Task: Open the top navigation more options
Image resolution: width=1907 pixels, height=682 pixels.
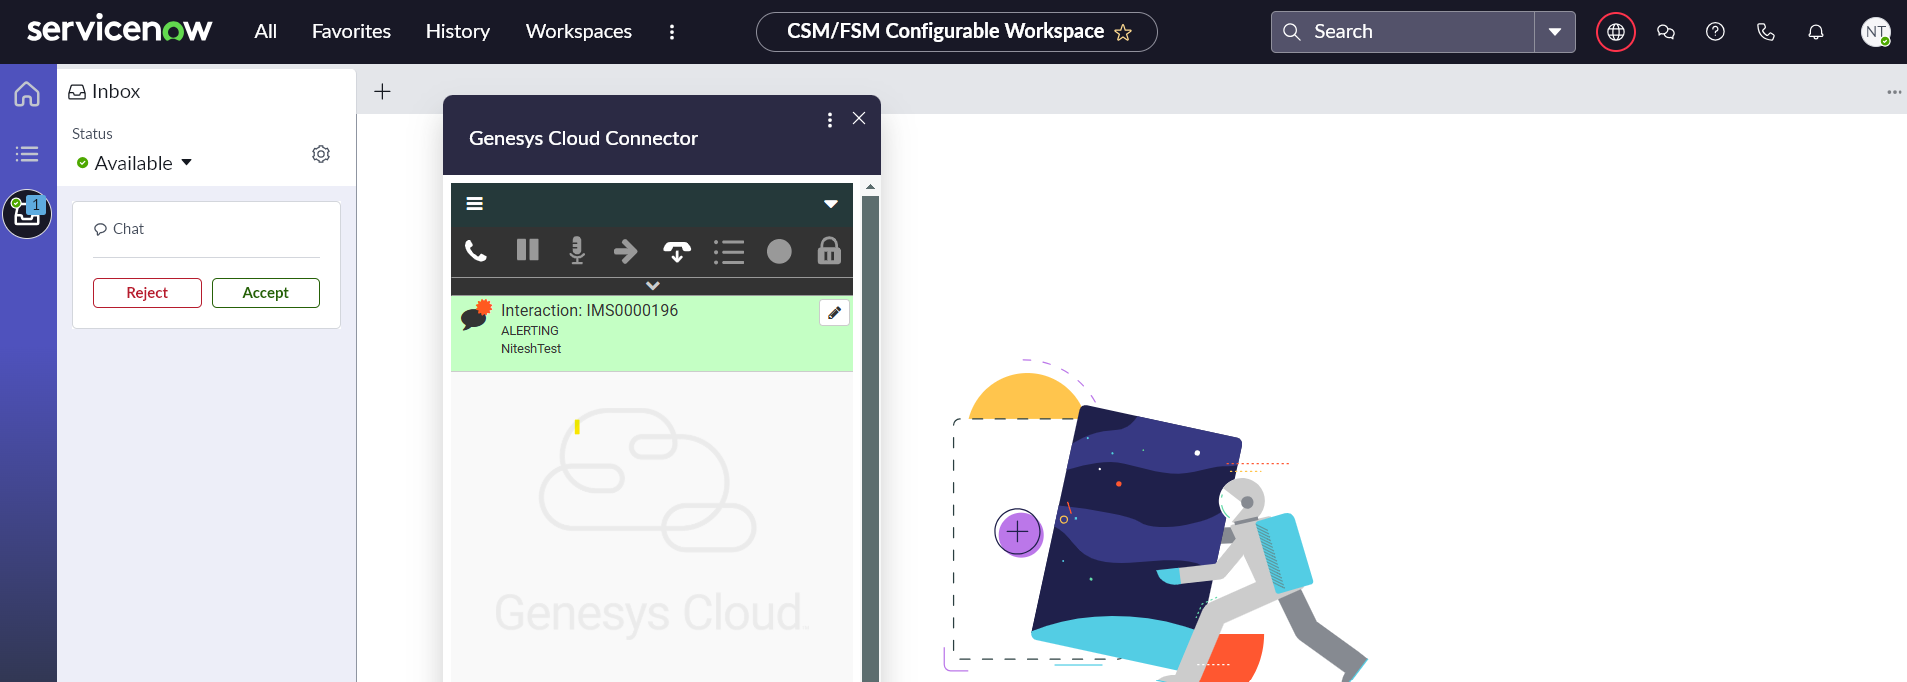Action: point(672,32)
